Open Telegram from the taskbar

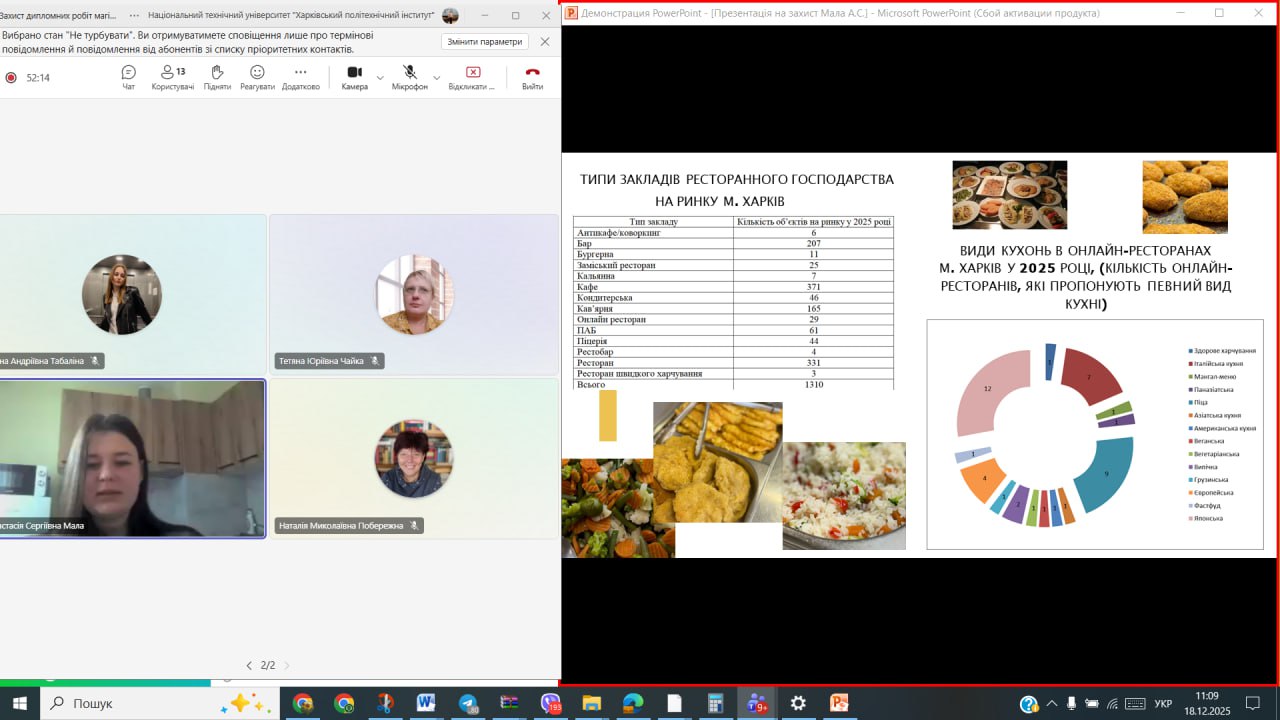[x=468, y=703]
